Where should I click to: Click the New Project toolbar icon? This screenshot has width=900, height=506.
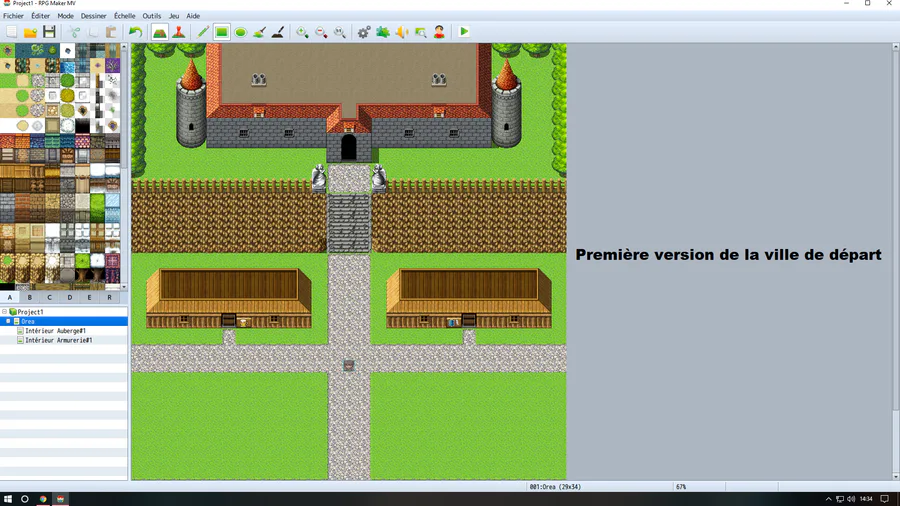(11, 32)
